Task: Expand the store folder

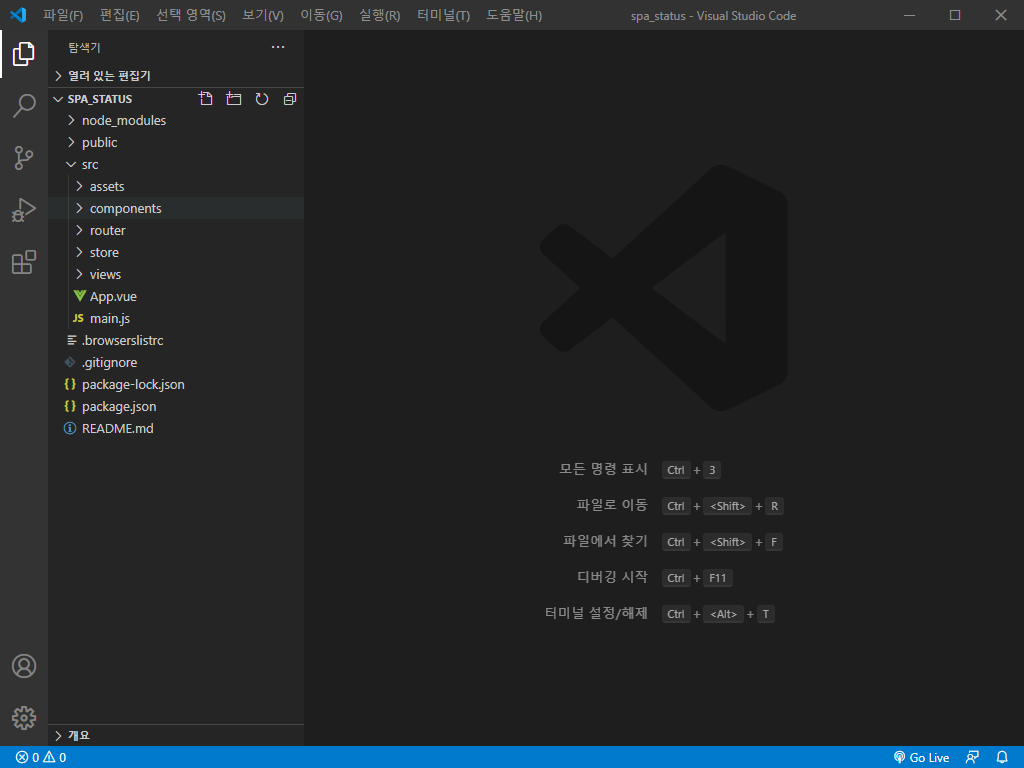Action: [x=176, y=253]
